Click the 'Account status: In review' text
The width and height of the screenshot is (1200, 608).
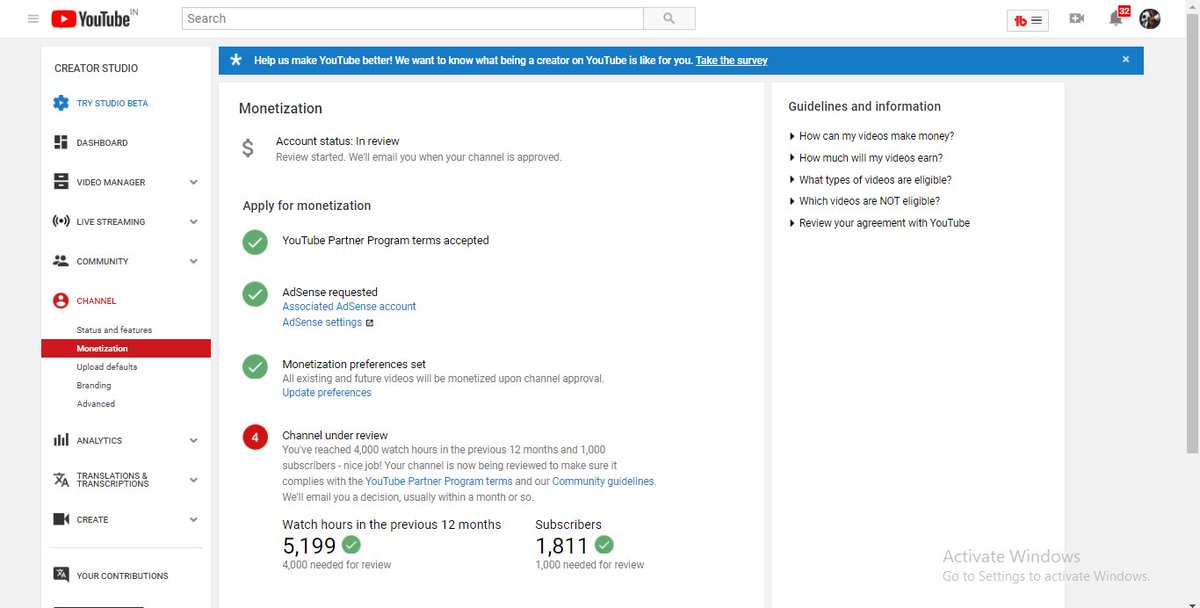click(337, 141)
